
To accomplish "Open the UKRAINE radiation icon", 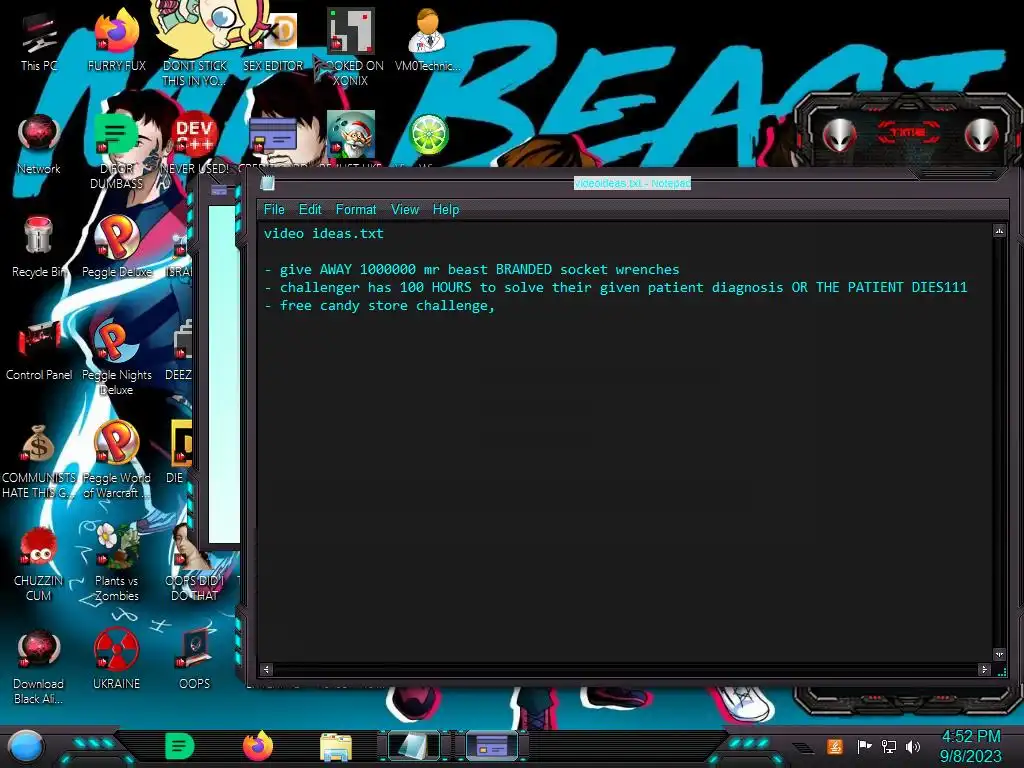I will pos(116,660).
